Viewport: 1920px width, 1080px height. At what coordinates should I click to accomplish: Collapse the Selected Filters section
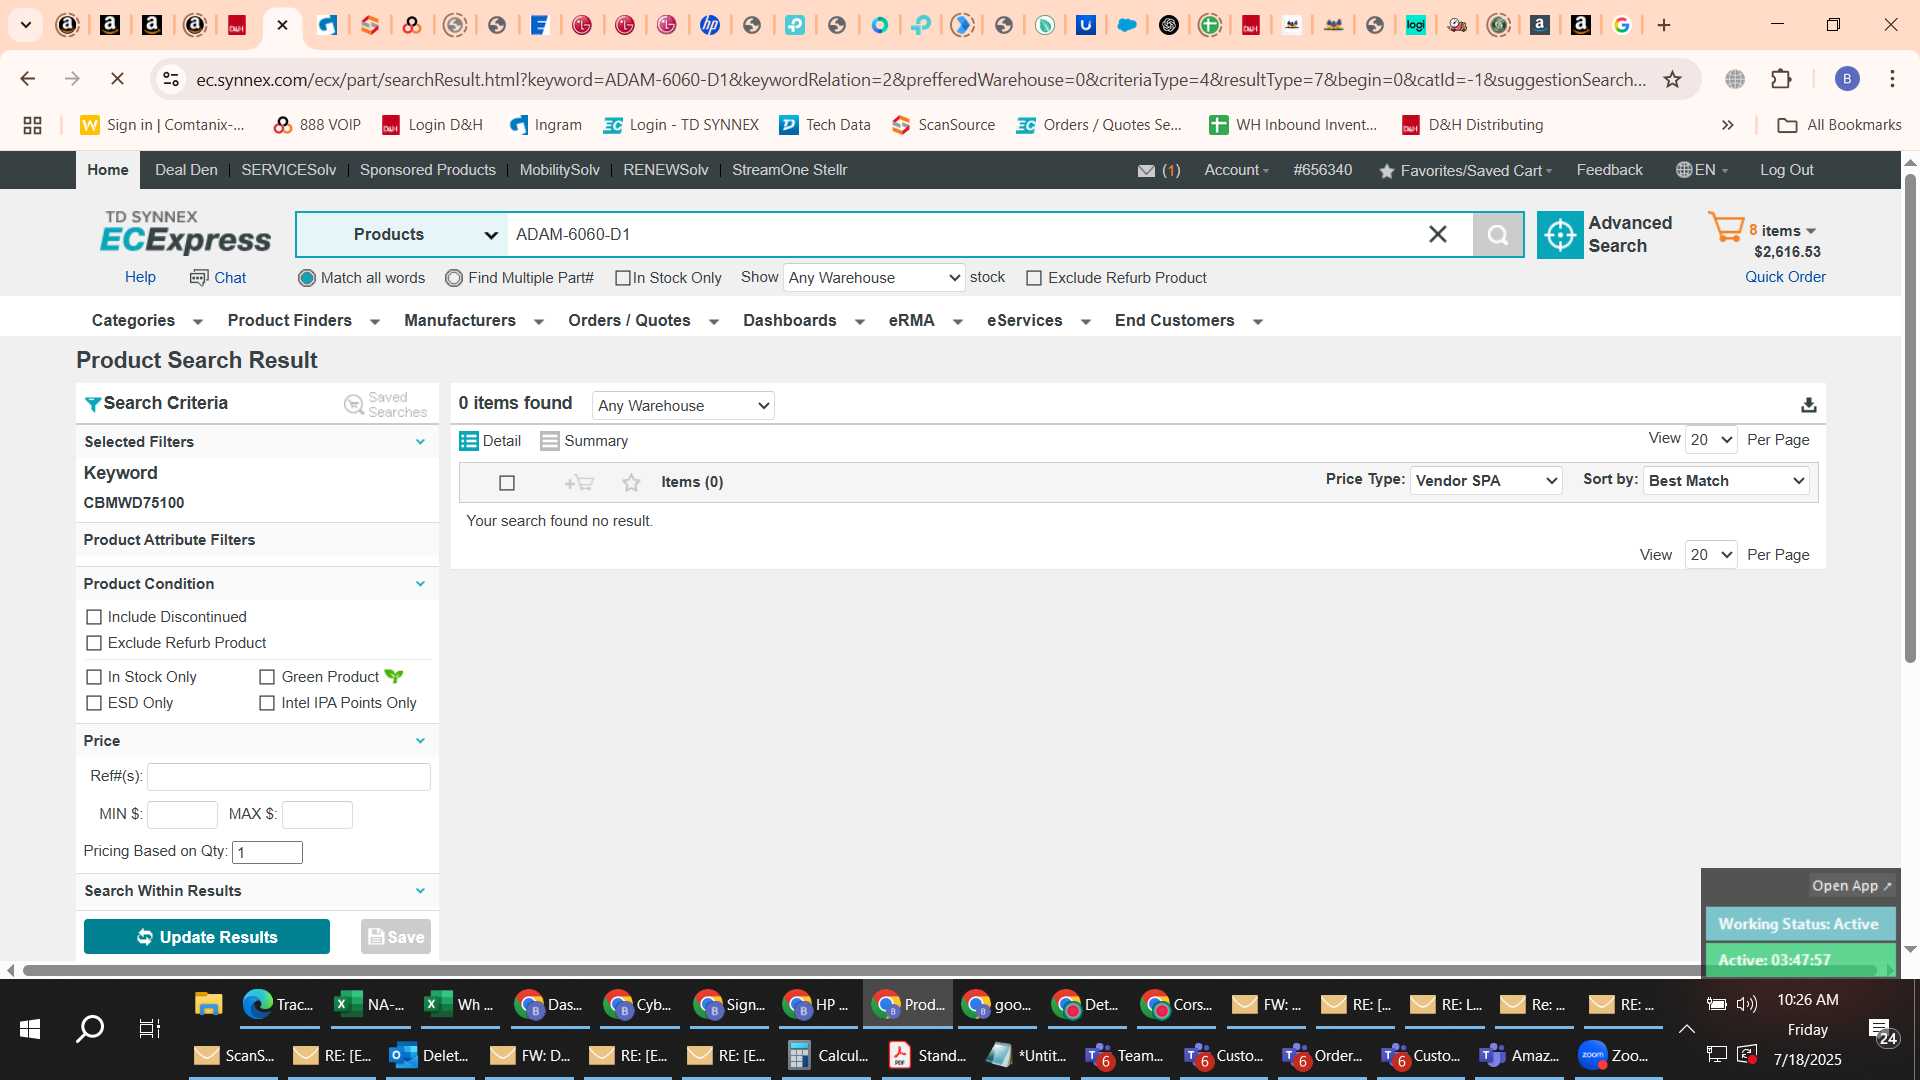(x=420, y=442)
